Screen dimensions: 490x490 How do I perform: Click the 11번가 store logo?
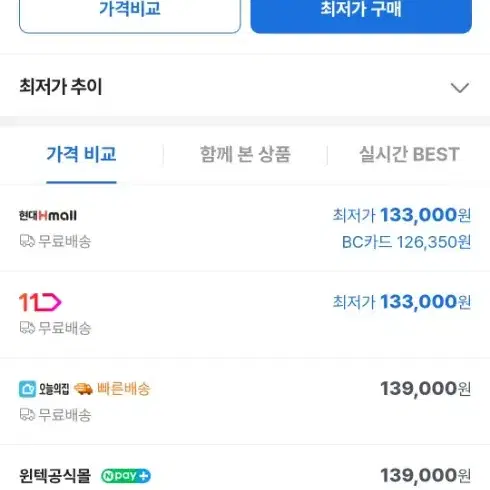point(40,302)
